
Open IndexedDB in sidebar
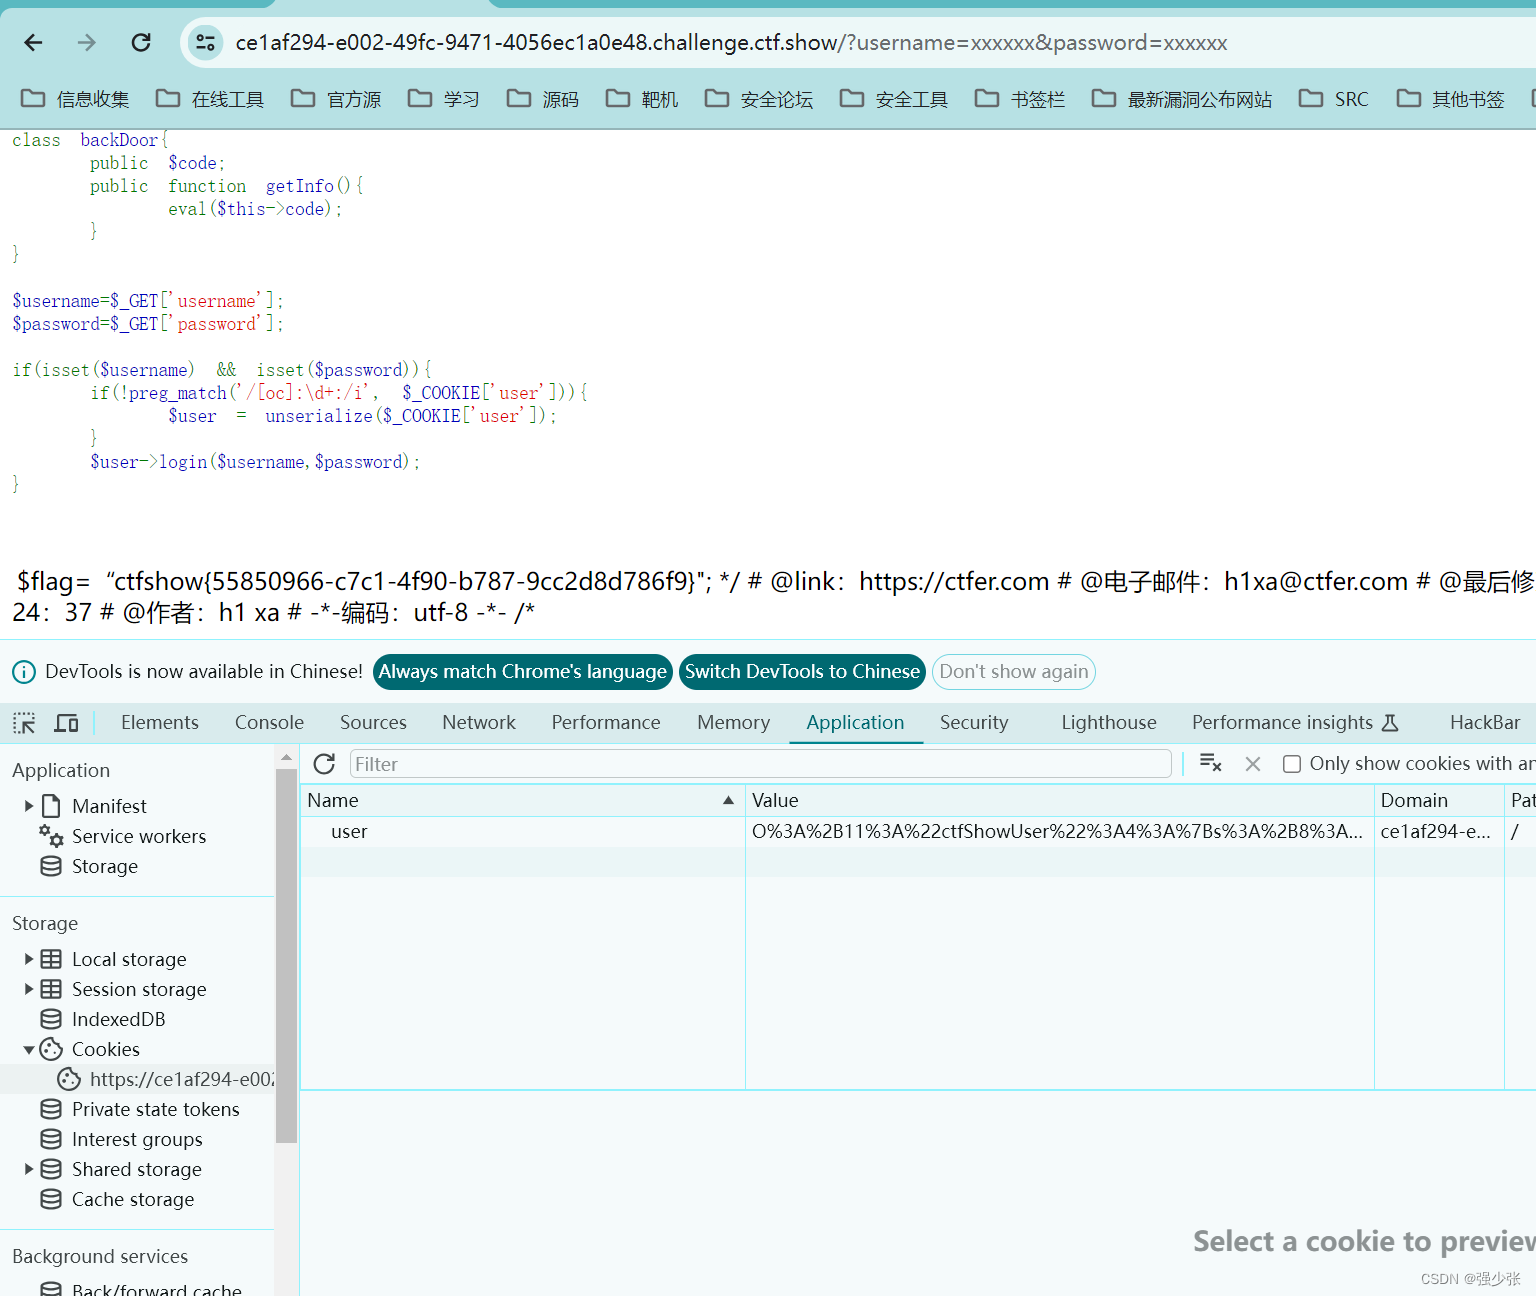click(118, 1019)
